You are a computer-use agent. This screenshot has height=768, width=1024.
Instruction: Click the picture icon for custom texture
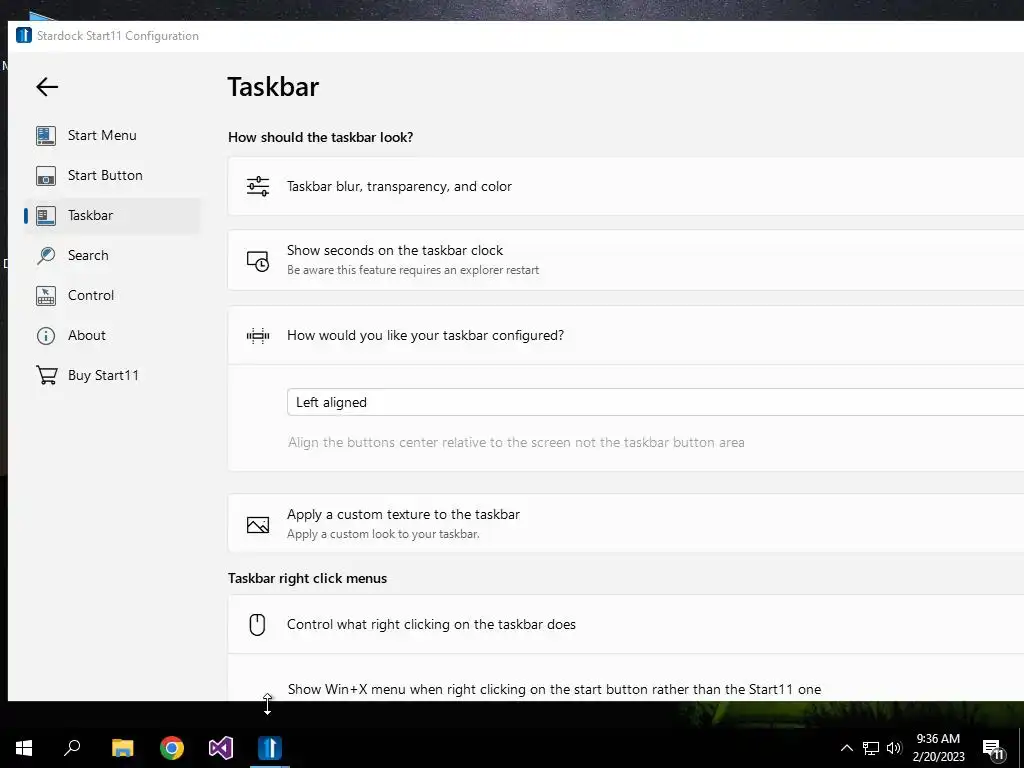(258, 524)
